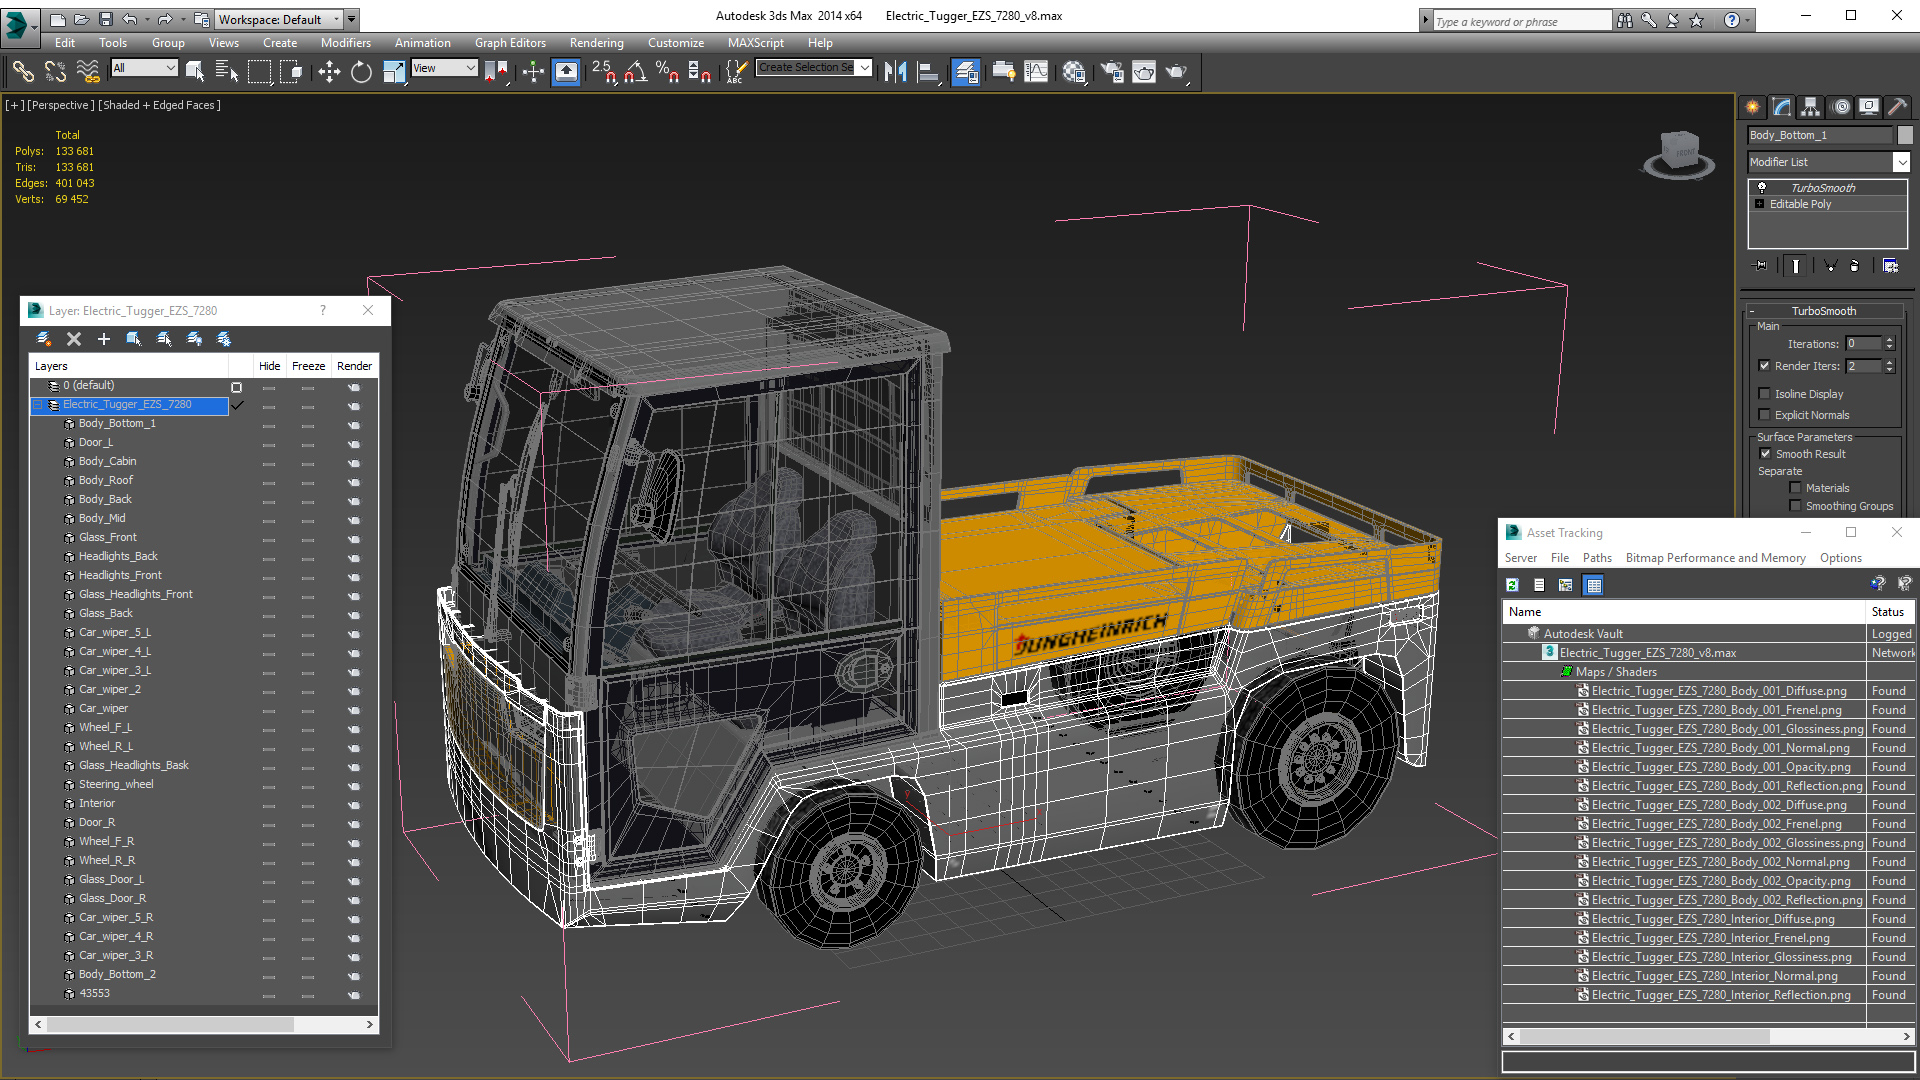Click object color swatch beside Body_Bottom_1
The height and width of the screenshot is (1080, 1920).
[x=1905, y=135]
